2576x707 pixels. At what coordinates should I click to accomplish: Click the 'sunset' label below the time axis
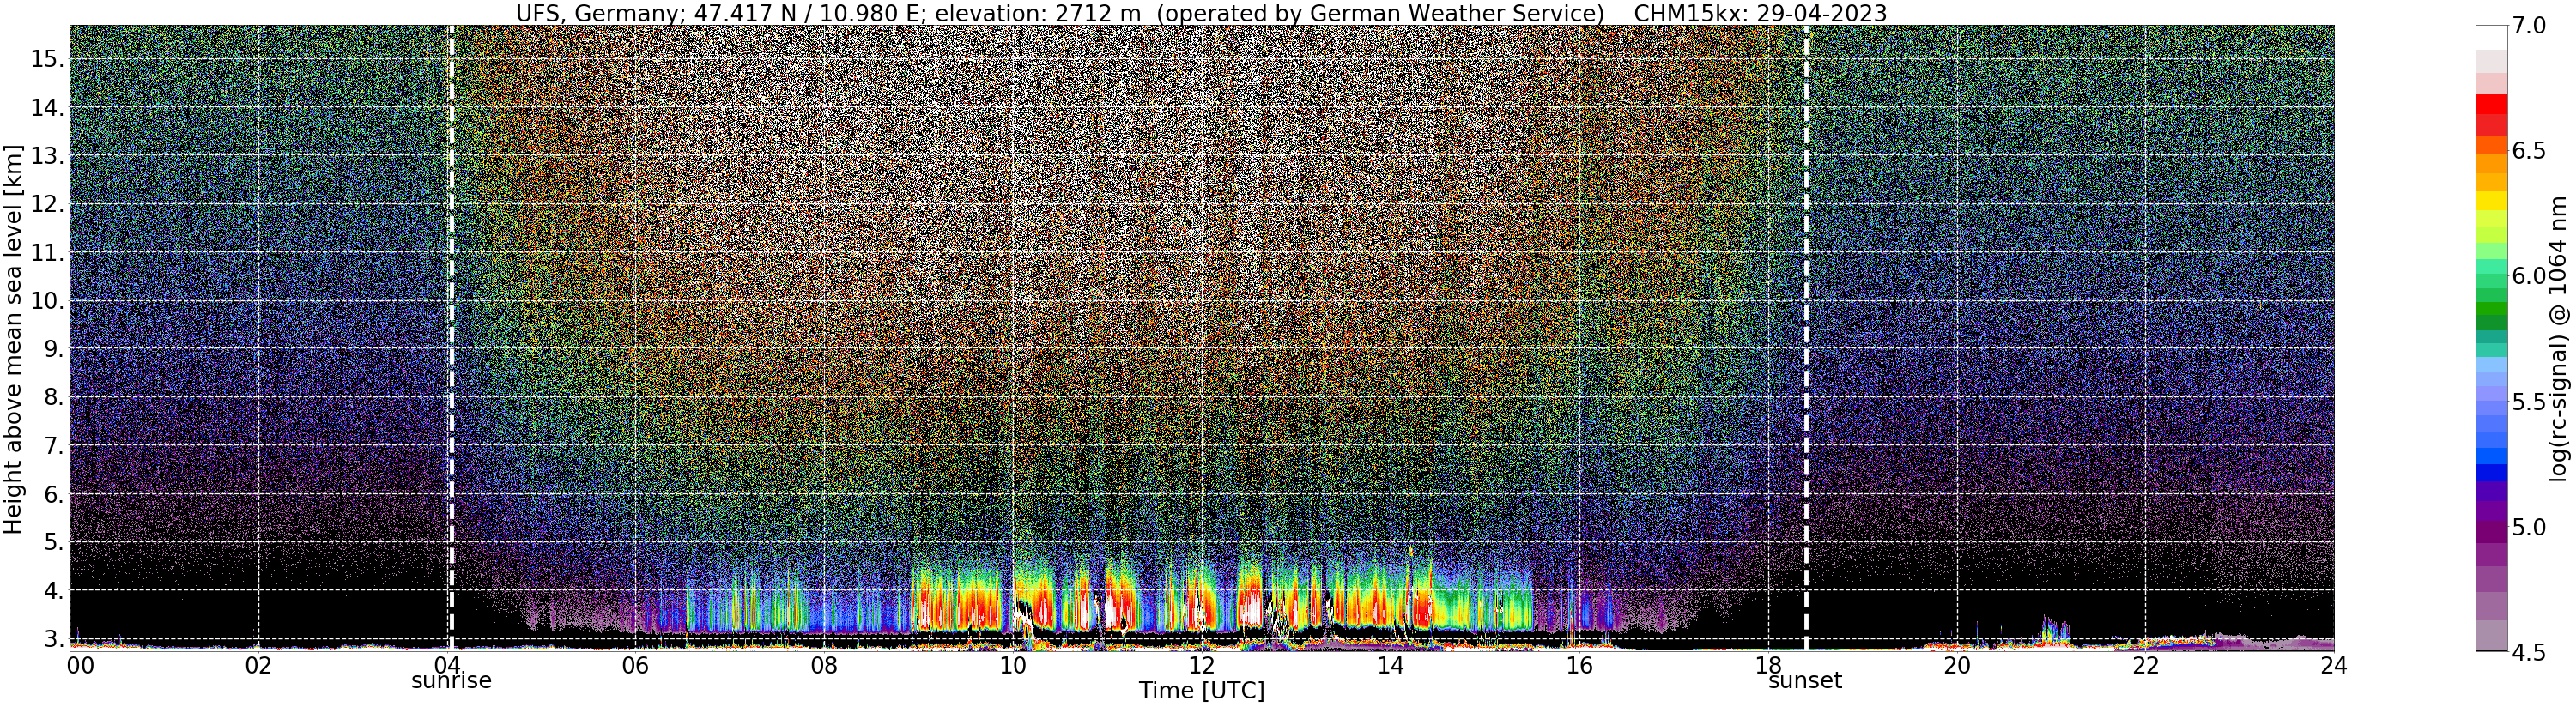pos(1805,681)
